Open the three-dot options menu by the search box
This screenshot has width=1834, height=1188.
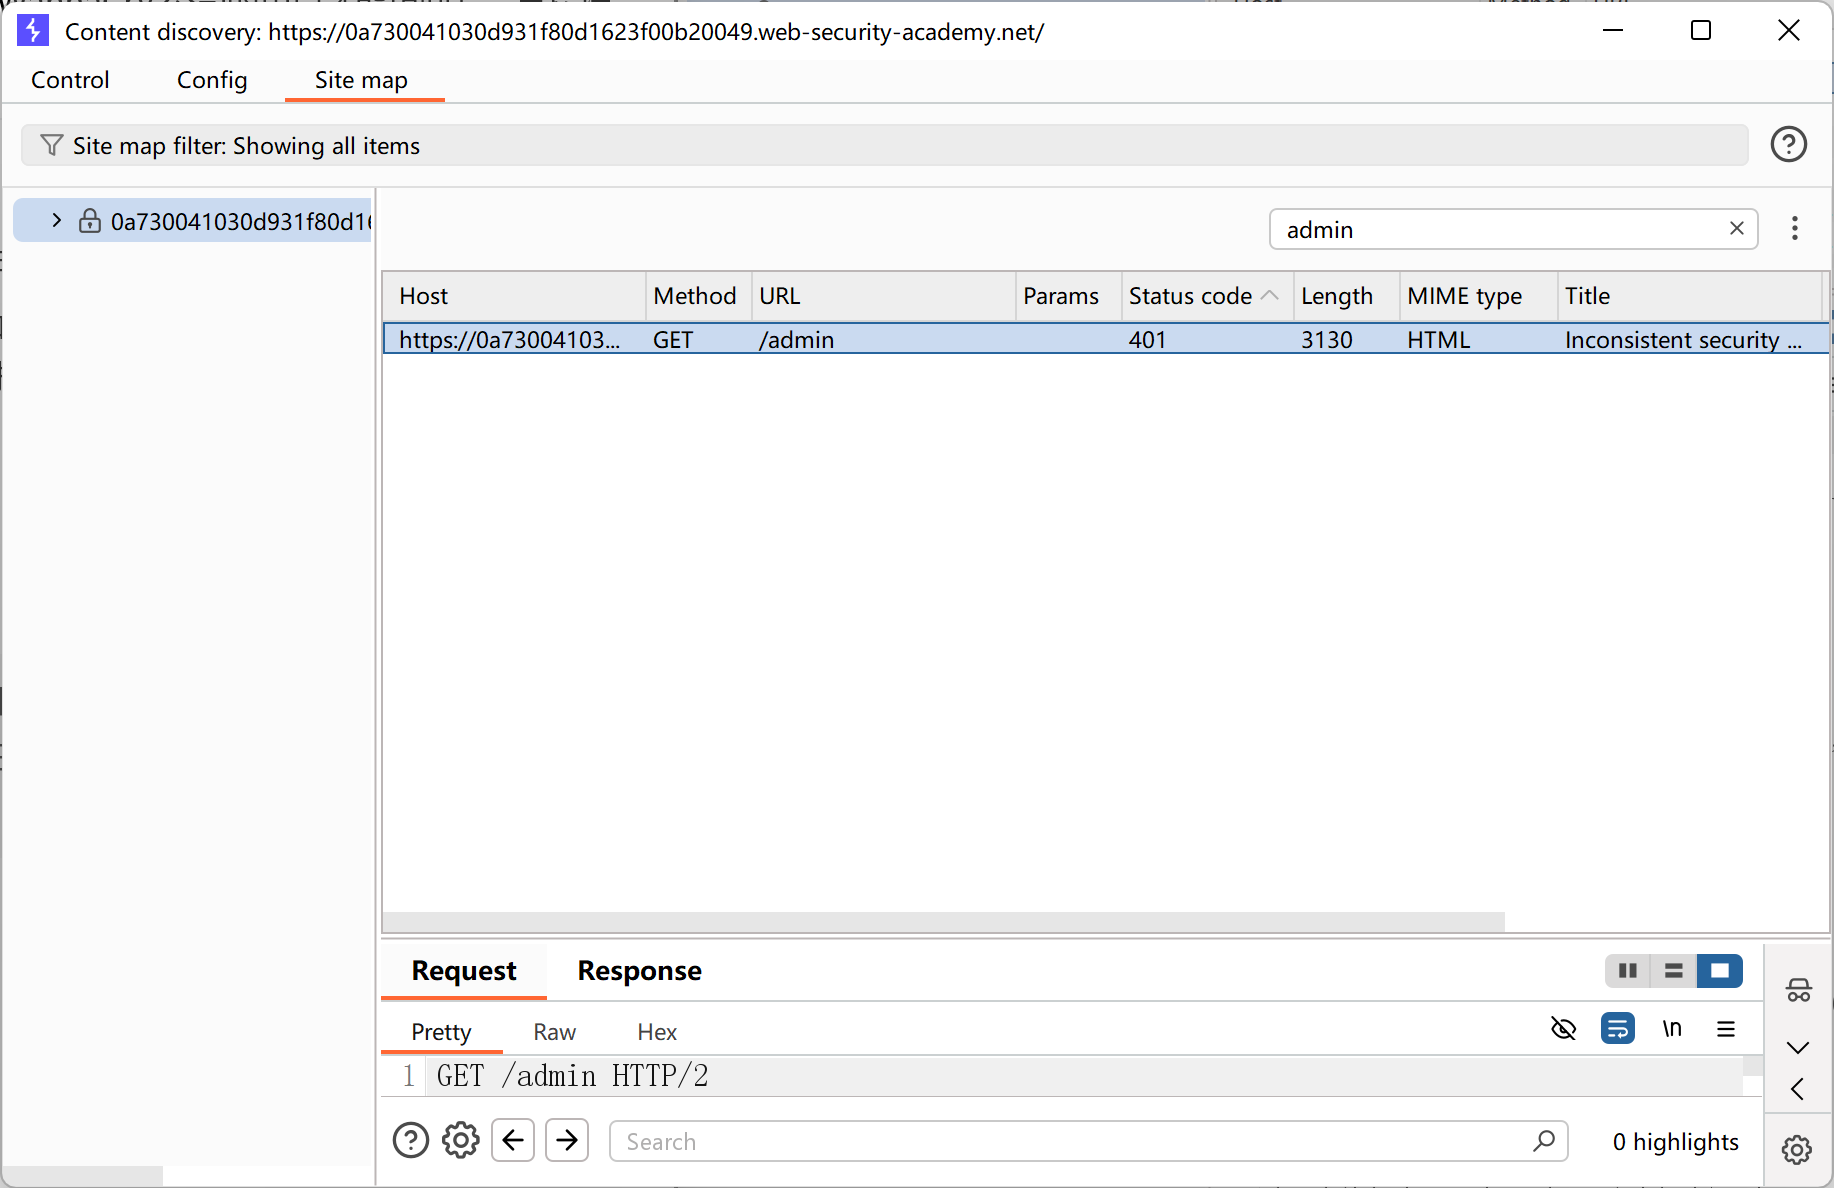1795,229
